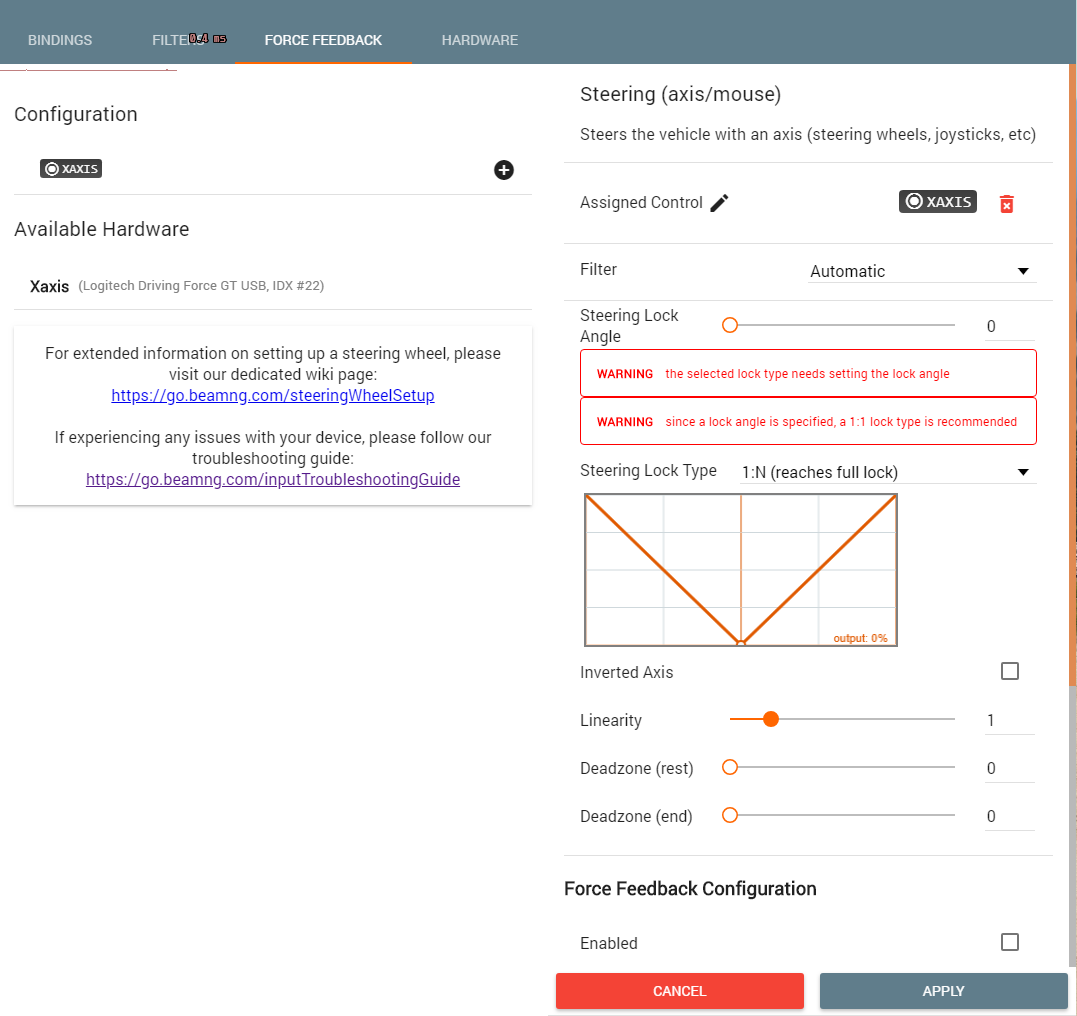The image size is (1077, 1016).
Task: Click the Apply button
Action: coord(943,991)
